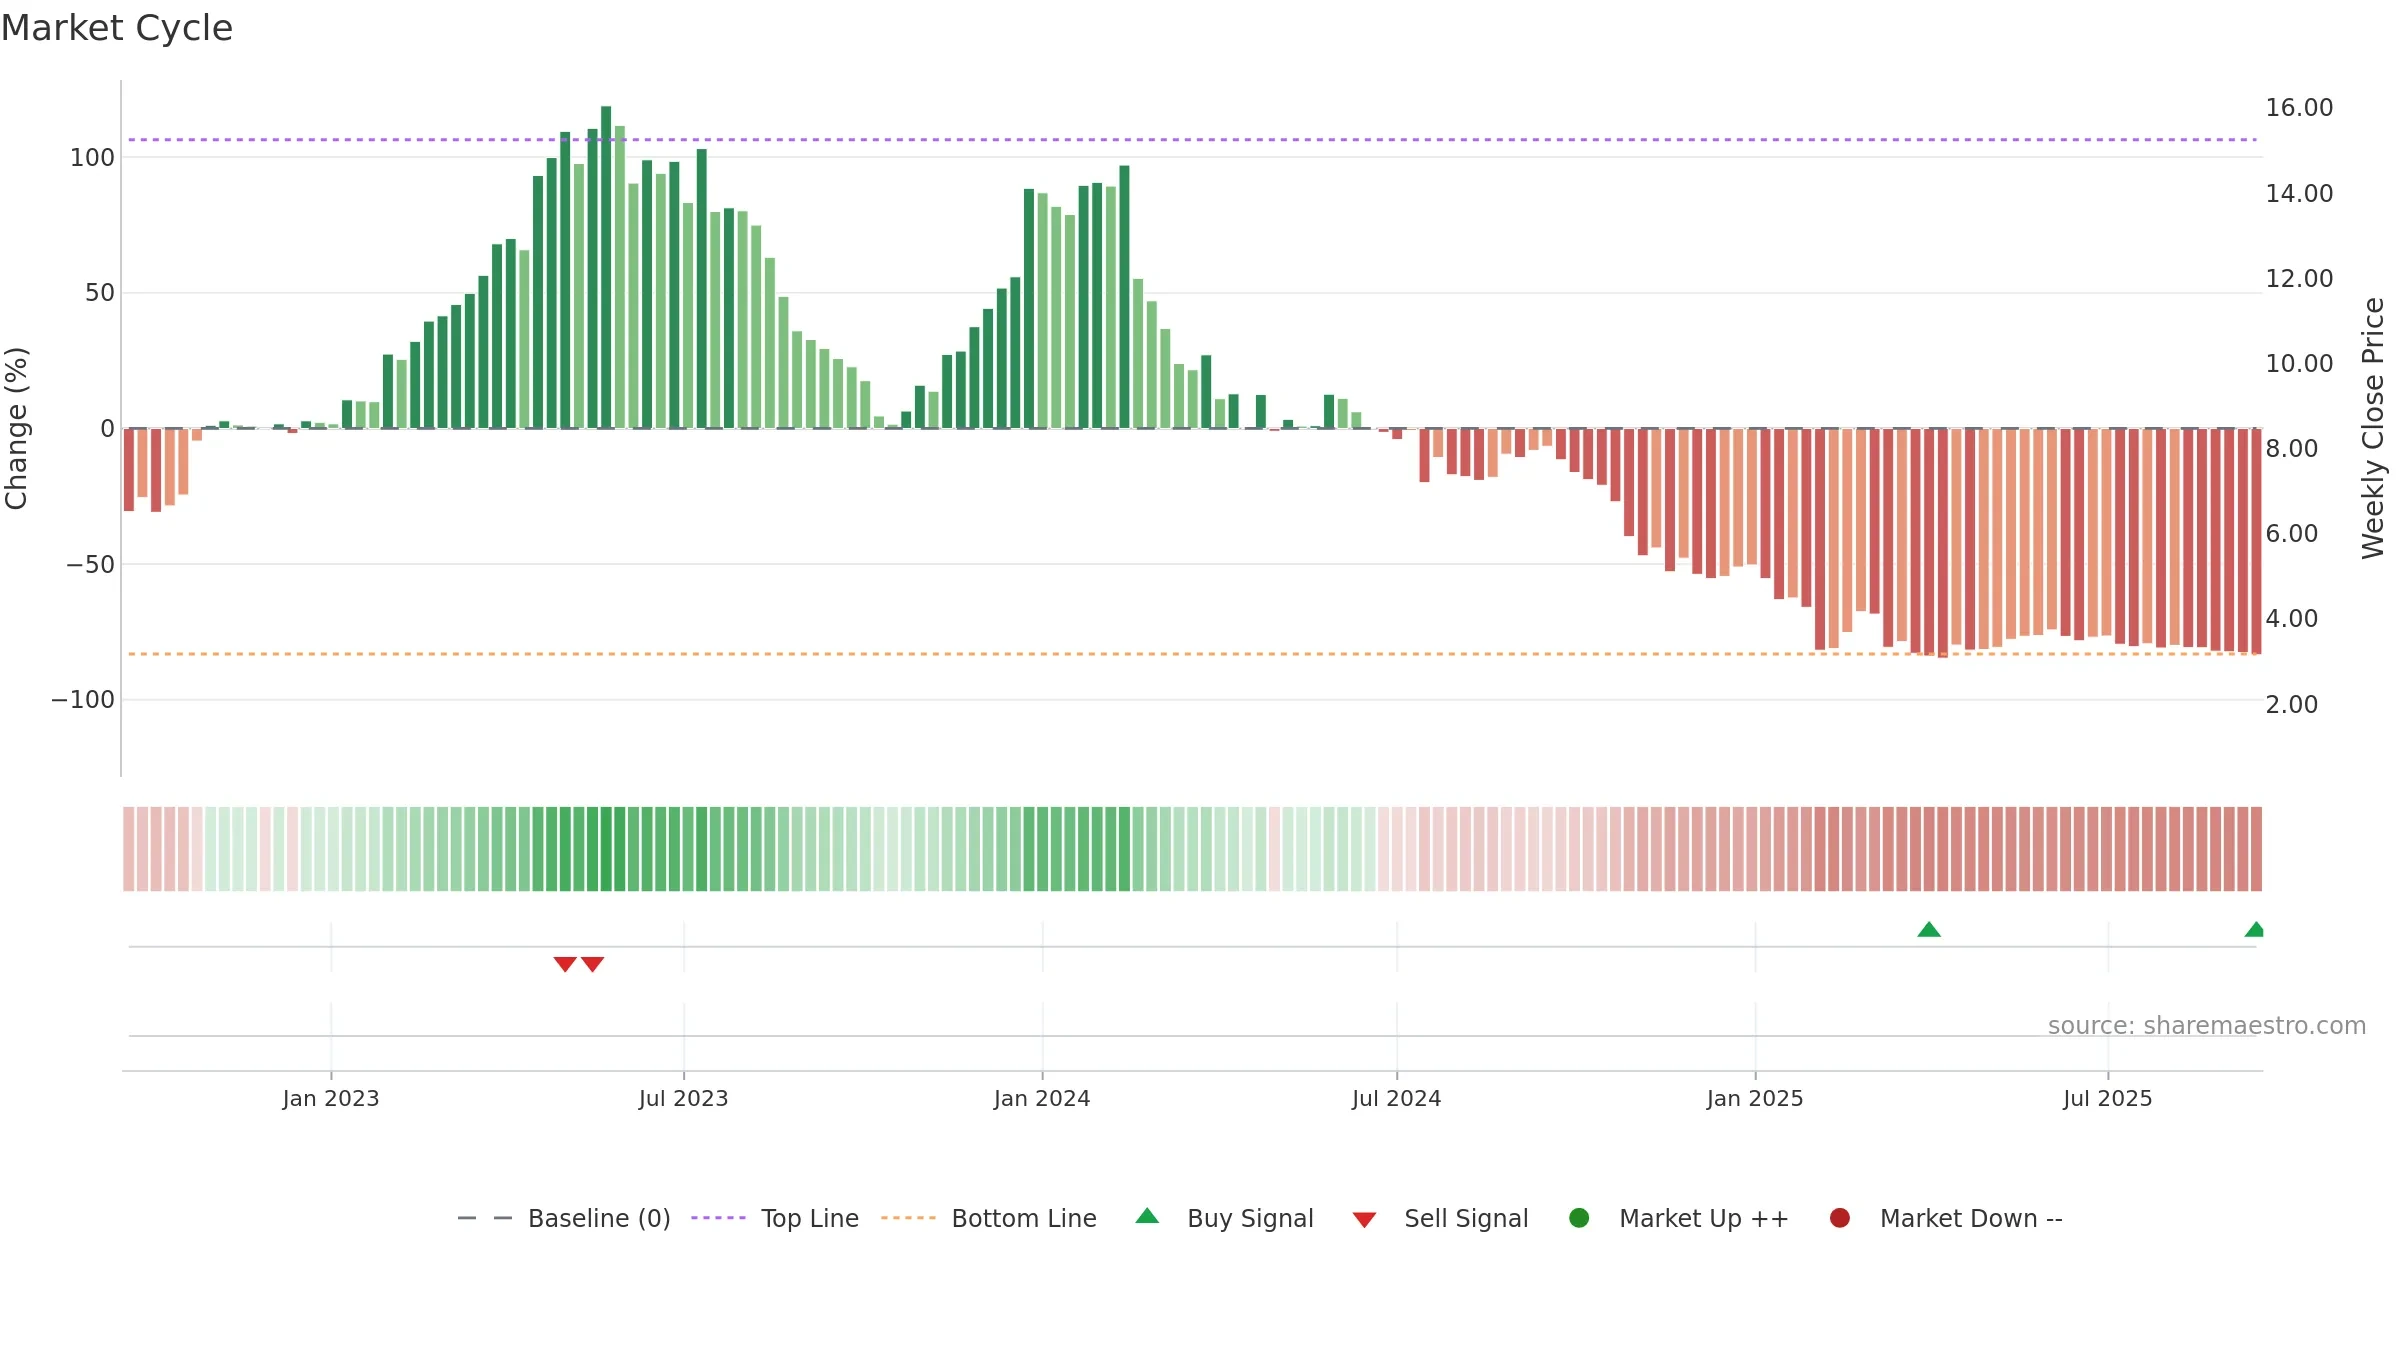Click the 16.00 price tick on the right axis

(x=2299, y=108)
